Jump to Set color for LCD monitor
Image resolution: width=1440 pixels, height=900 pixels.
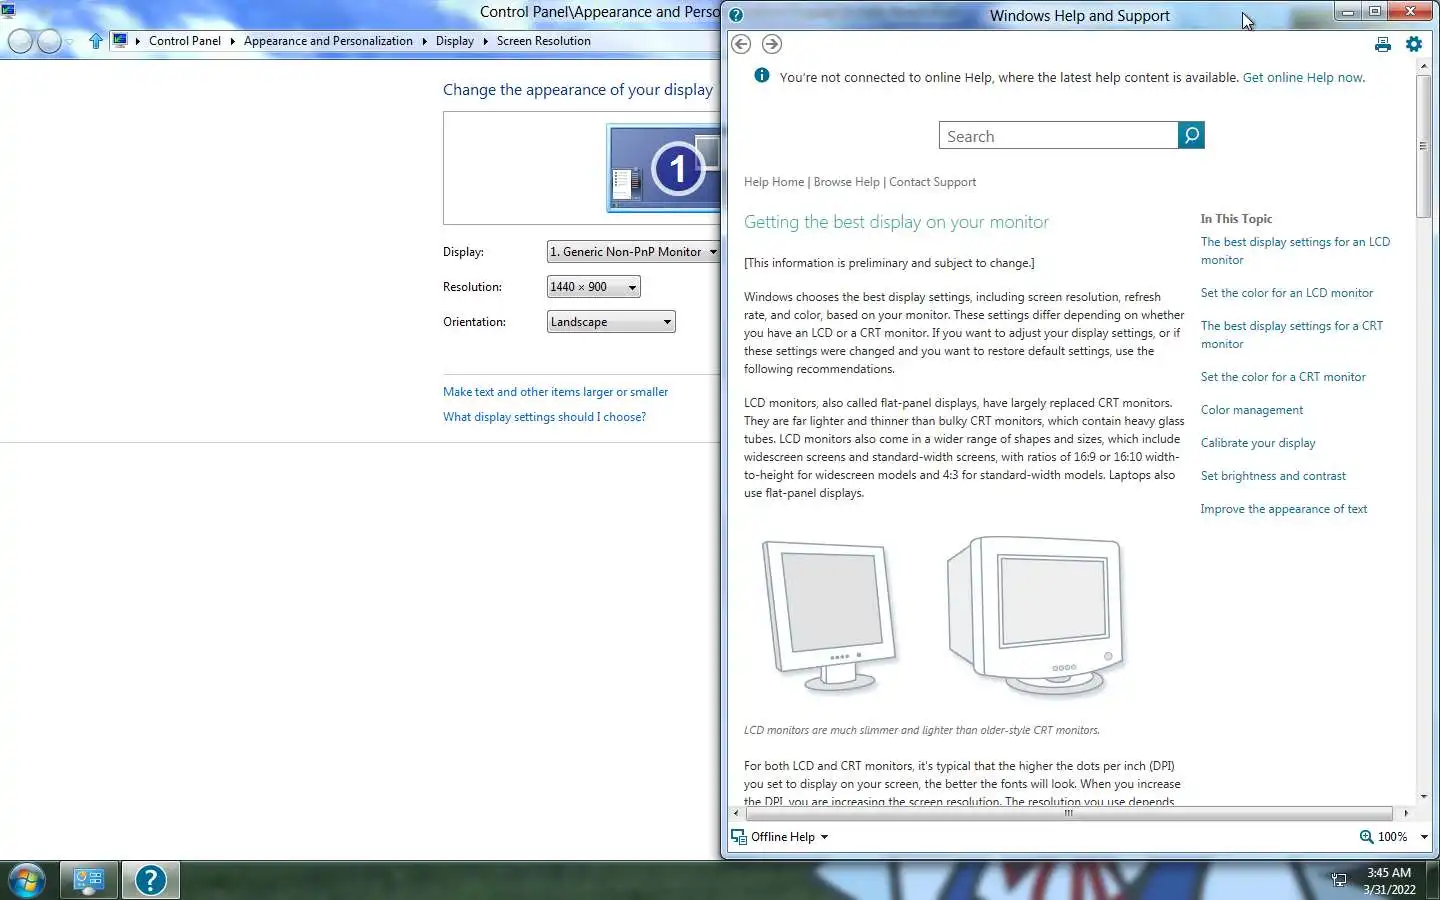click(x=1287, y=293)
